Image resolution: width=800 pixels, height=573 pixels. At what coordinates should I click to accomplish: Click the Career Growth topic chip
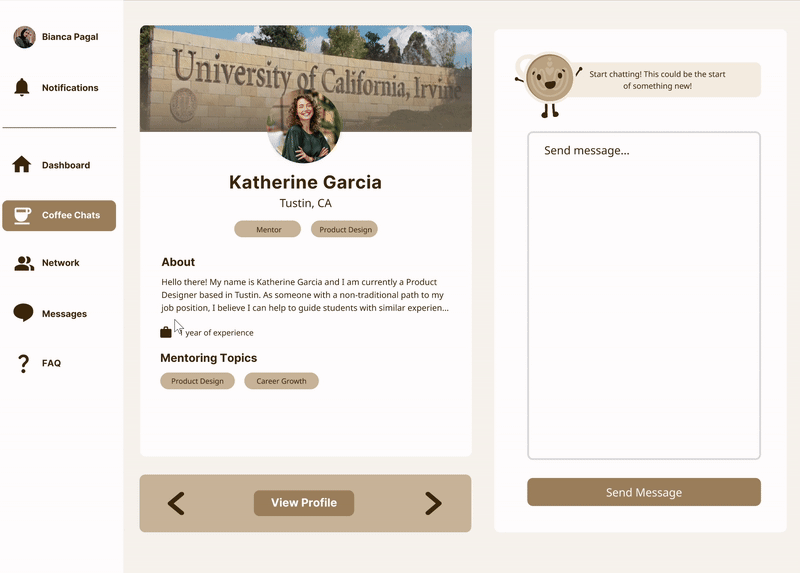[282, 381]
